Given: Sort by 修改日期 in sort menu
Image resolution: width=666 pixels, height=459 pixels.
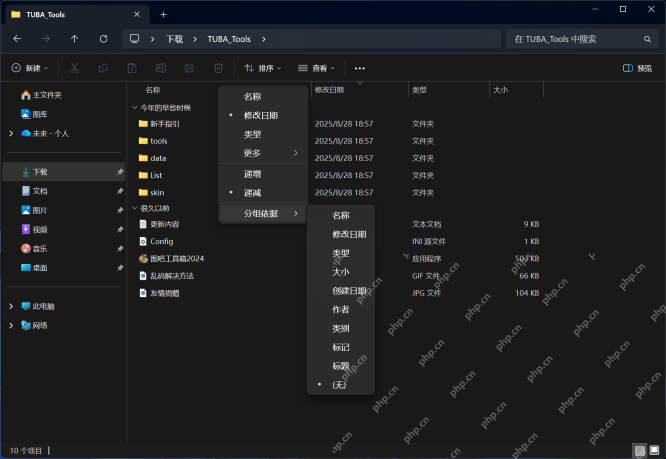Looking at the screenshot, I should (263, 115).
